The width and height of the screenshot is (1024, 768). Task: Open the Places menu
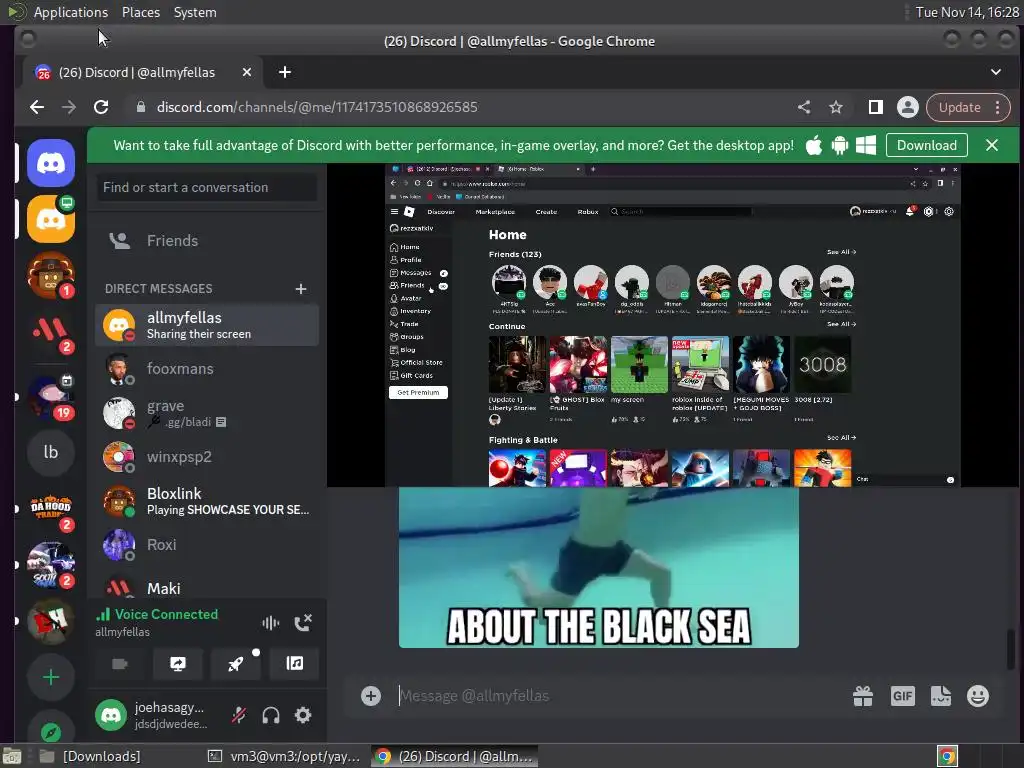pos(141,12)
